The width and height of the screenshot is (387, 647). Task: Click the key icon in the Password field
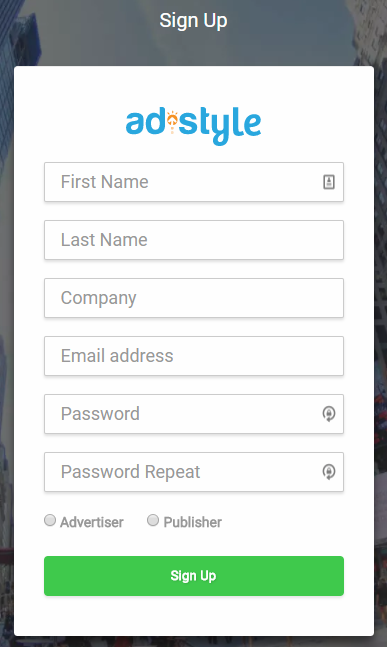pyautogui.click(x=329, y=414)
